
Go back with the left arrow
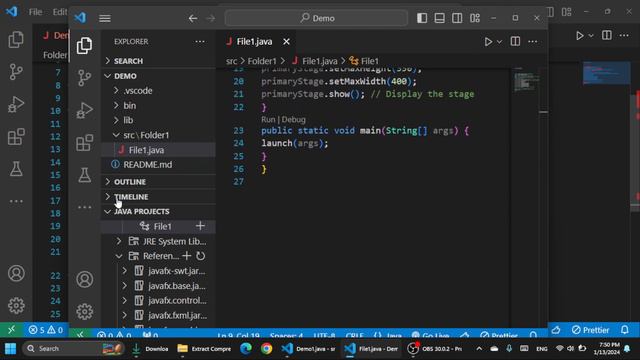coord(193,18)
